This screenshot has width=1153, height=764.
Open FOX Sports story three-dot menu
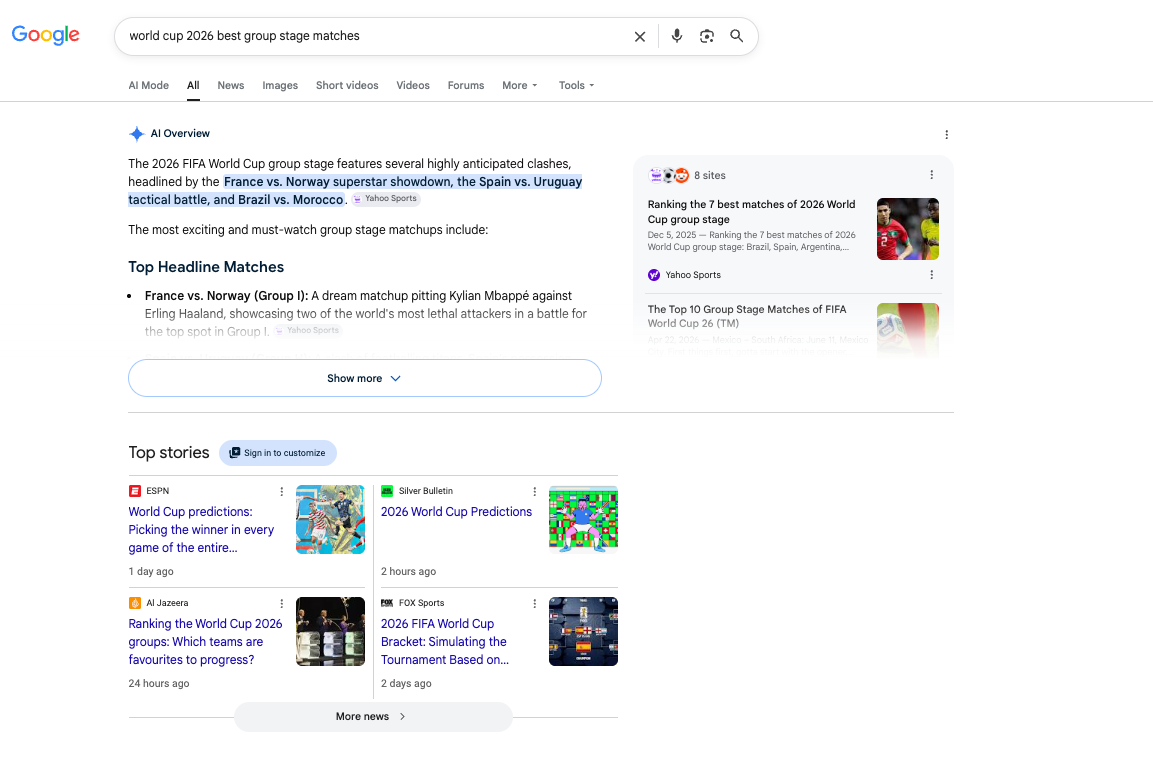(535, 603)
